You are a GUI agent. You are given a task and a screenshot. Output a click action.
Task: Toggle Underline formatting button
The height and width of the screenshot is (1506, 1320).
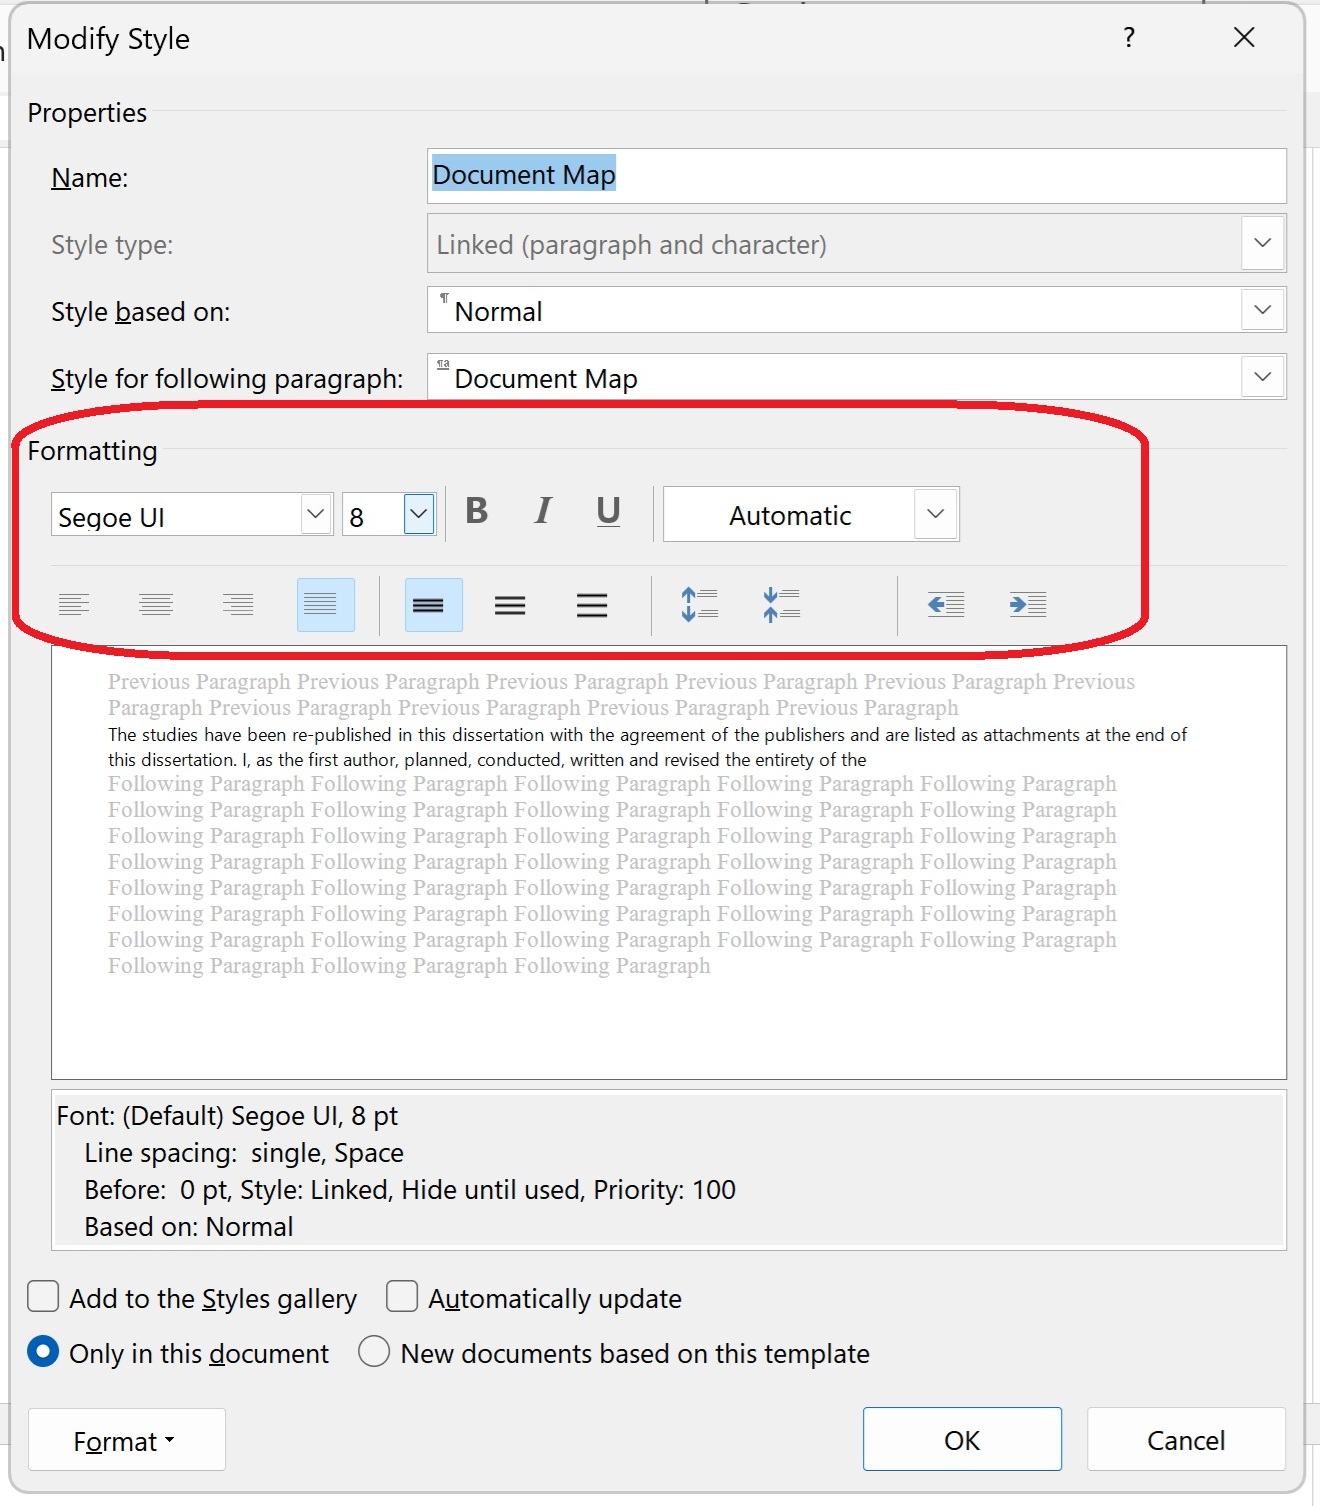point(608,512)
